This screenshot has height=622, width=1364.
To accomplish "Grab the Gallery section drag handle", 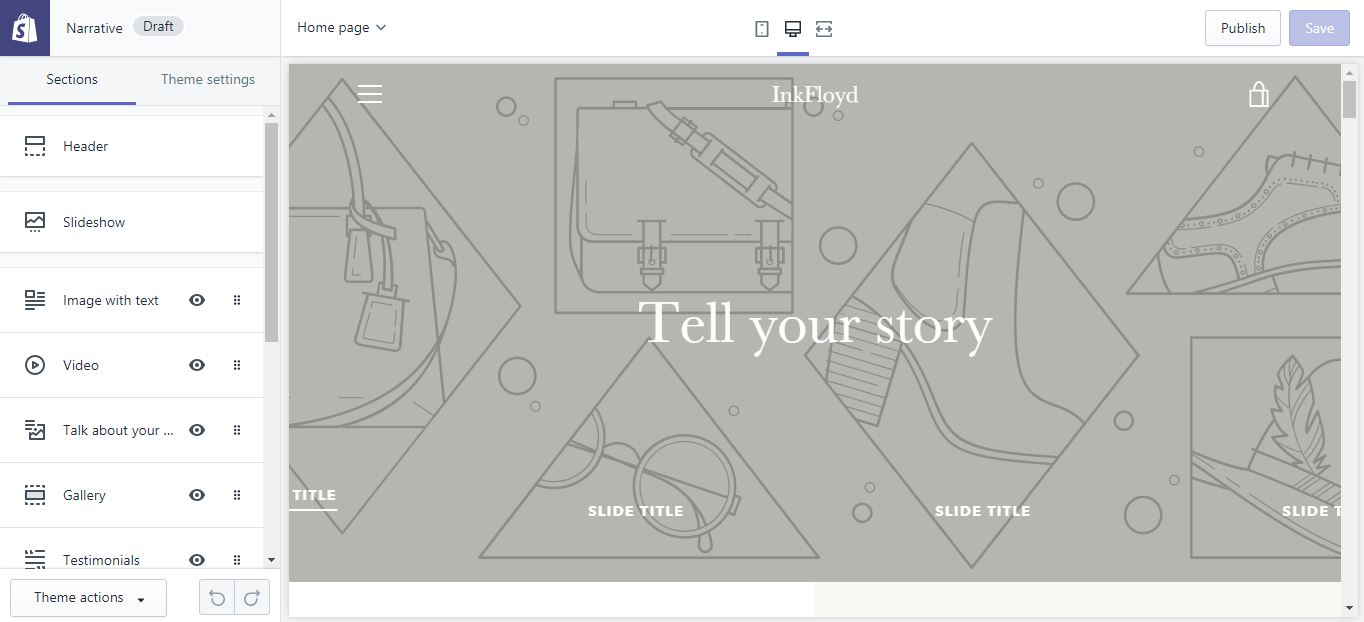I will [237, 495].
